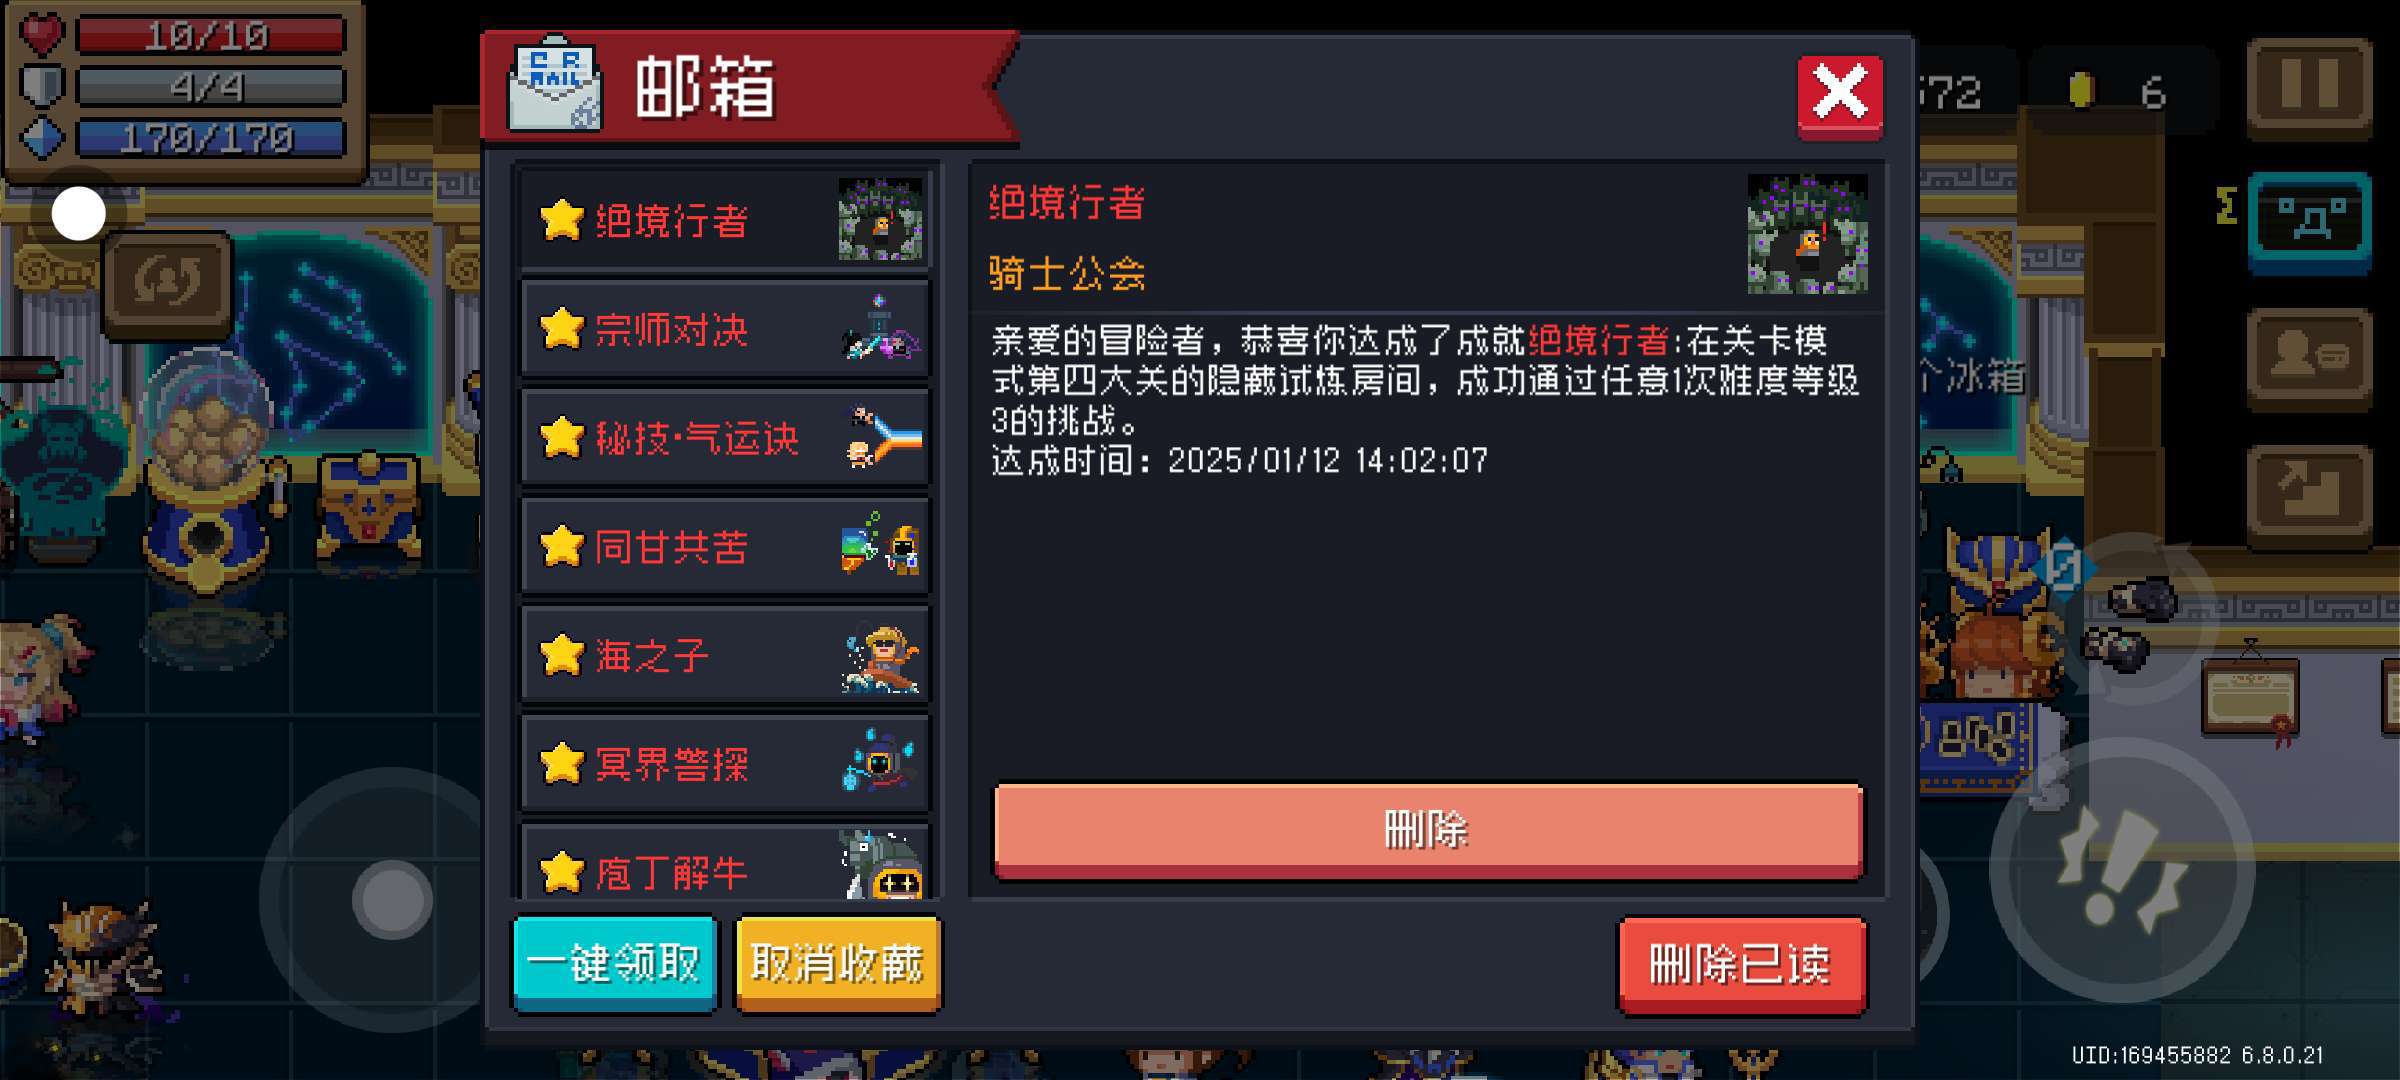2400x1080 pixels.
Task: Open the 宗师对决 mail entry
Action: pos(726,329)
